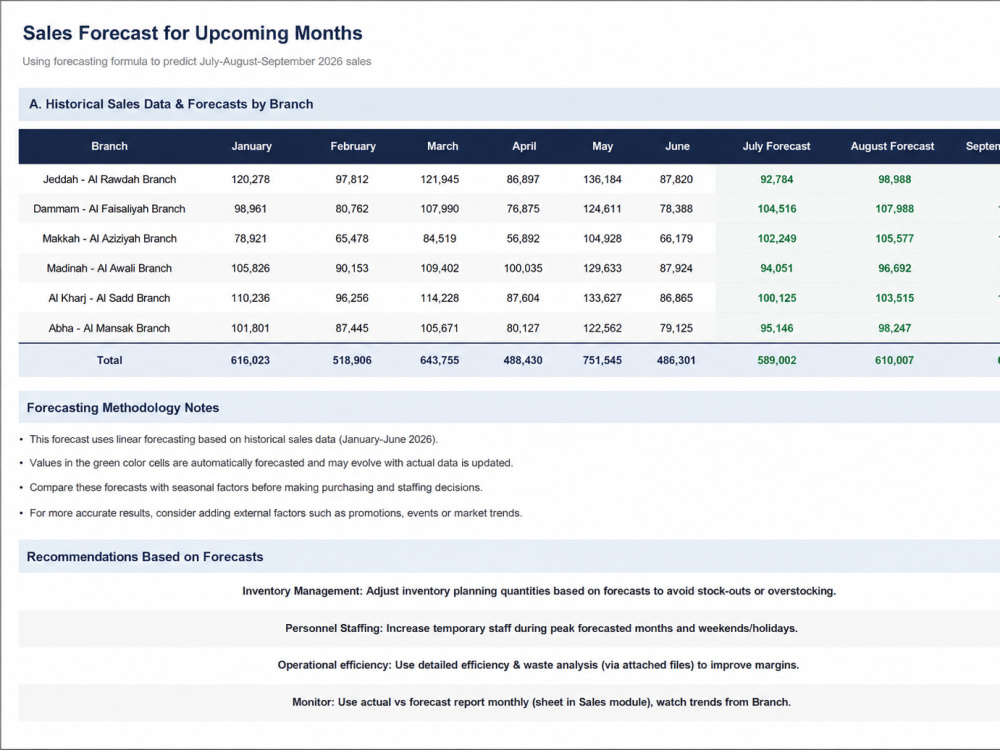Click Makkah May value 104,928
This screenshot has height=750, width=1000.
(602, 239)
